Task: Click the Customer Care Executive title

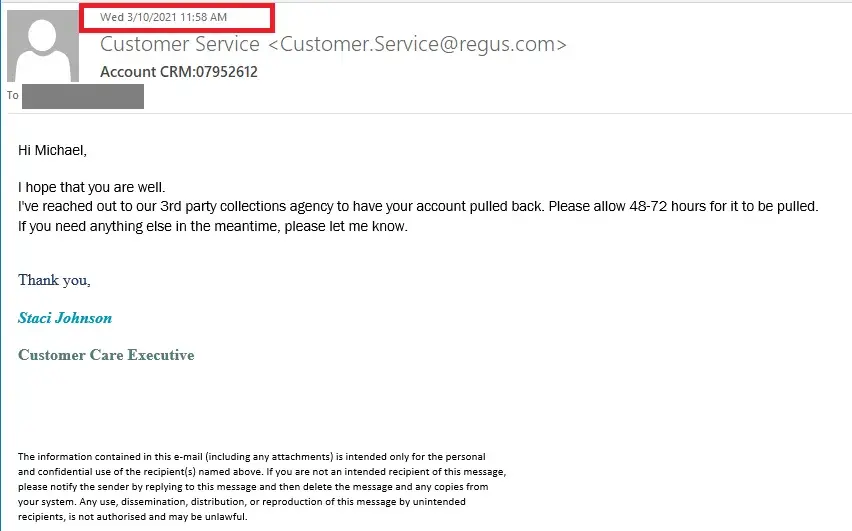Action: (x=106, y=355)
